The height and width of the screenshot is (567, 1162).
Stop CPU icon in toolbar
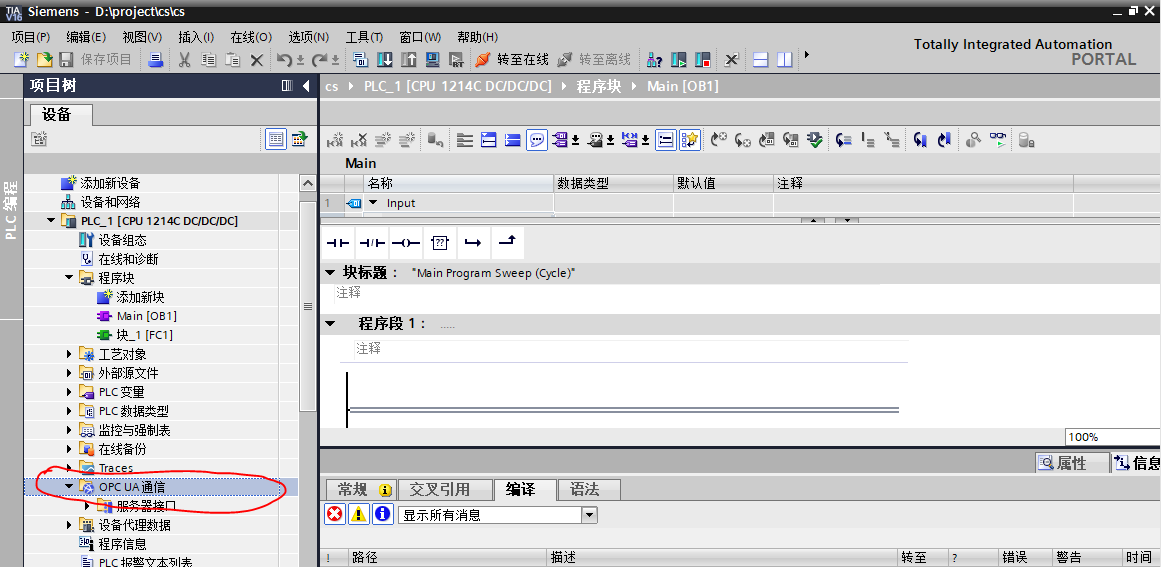pyautogui.click(x=703, y=60)
